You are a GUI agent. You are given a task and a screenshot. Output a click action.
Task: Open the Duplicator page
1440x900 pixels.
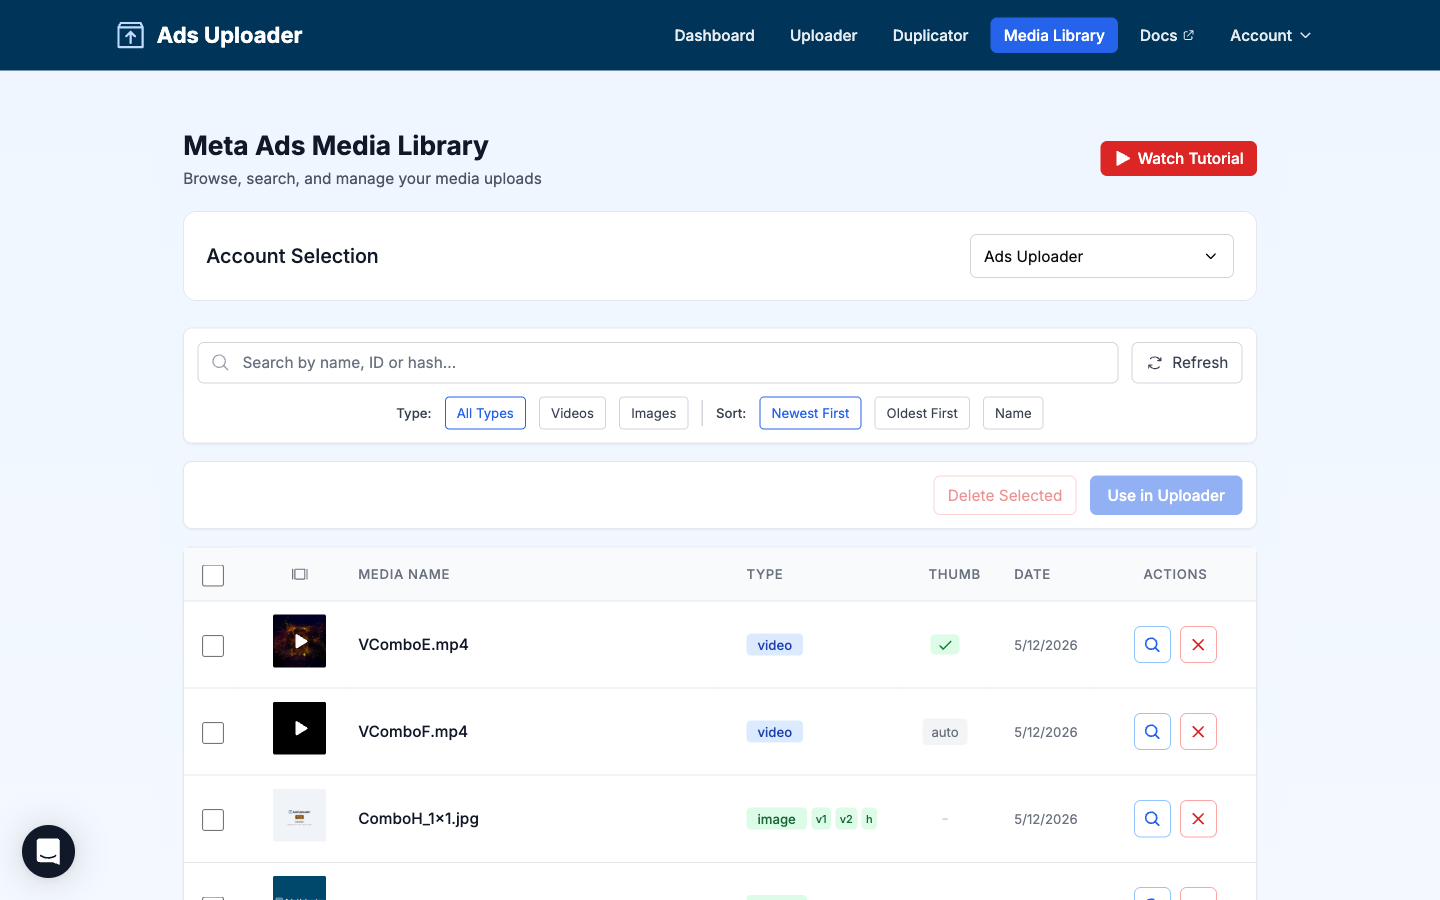pos(930,35)
